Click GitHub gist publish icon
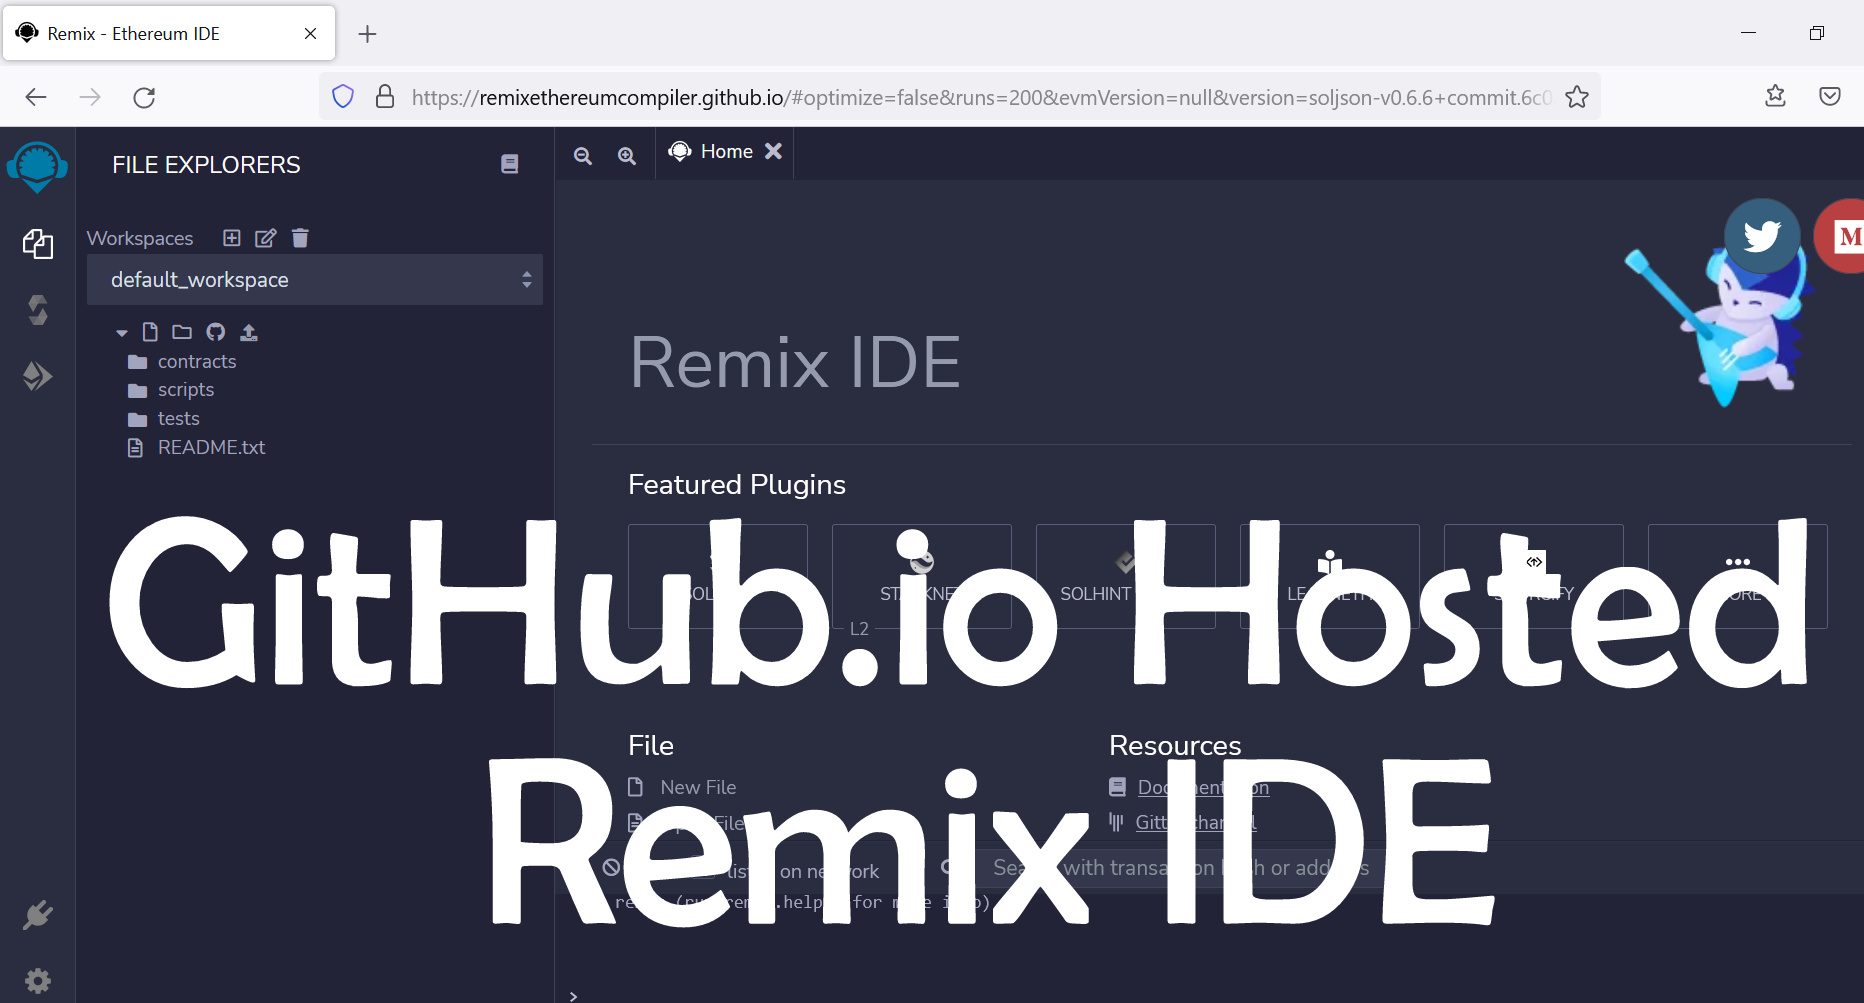The image size is (1864, 1003). point(216,332)
